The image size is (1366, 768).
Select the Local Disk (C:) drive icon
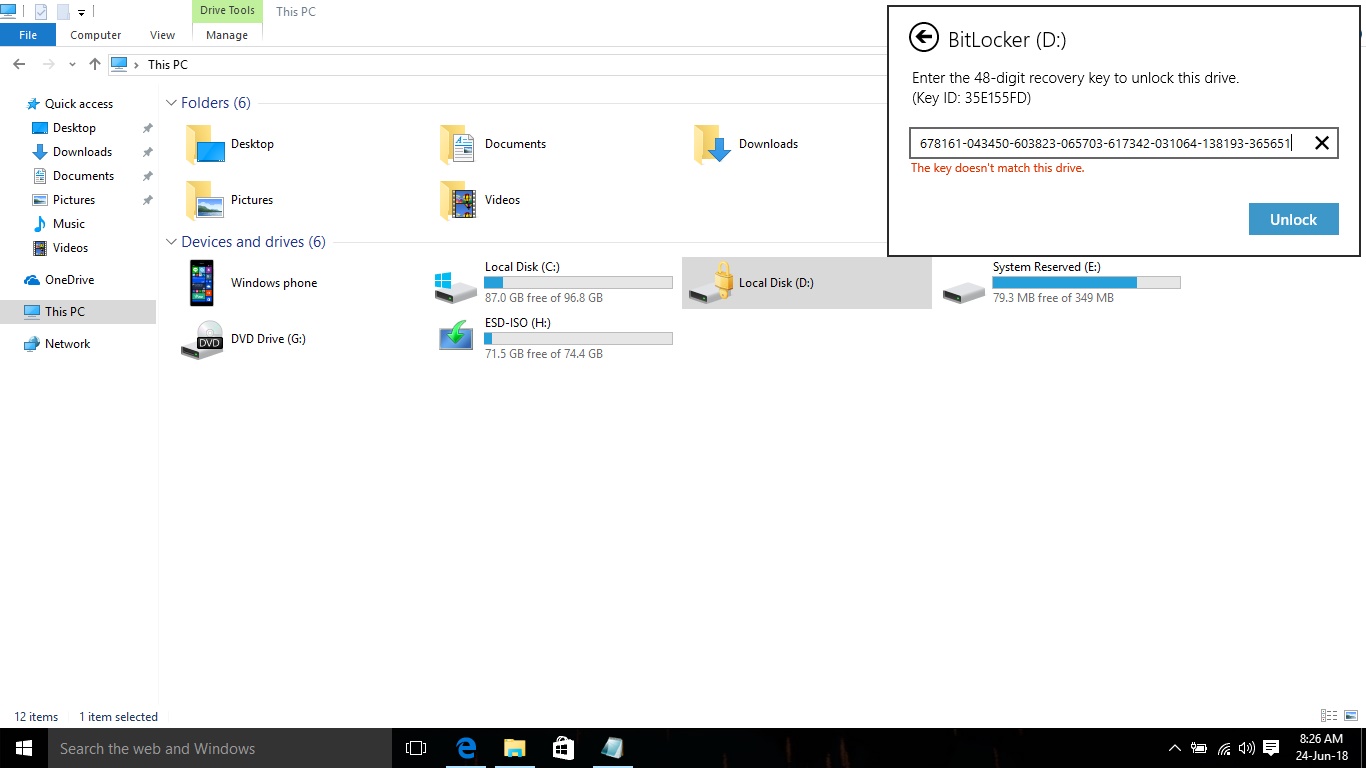pos(456,286)
